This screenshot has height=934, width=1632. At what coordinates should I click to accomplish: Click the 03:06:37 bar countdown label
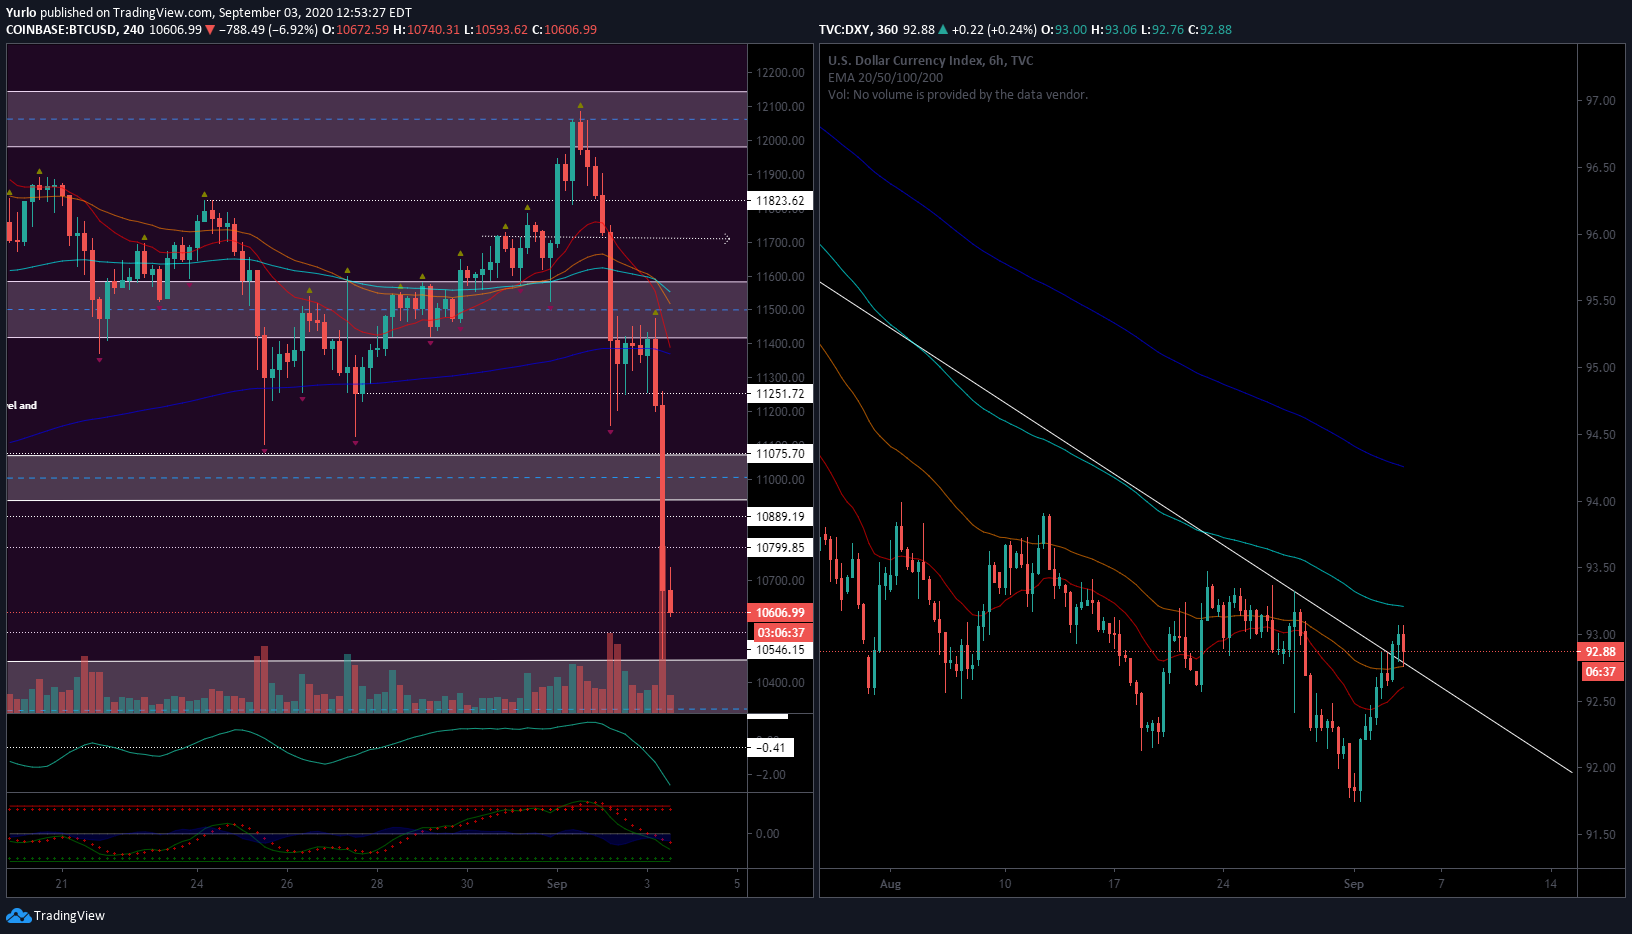(780, 632)
